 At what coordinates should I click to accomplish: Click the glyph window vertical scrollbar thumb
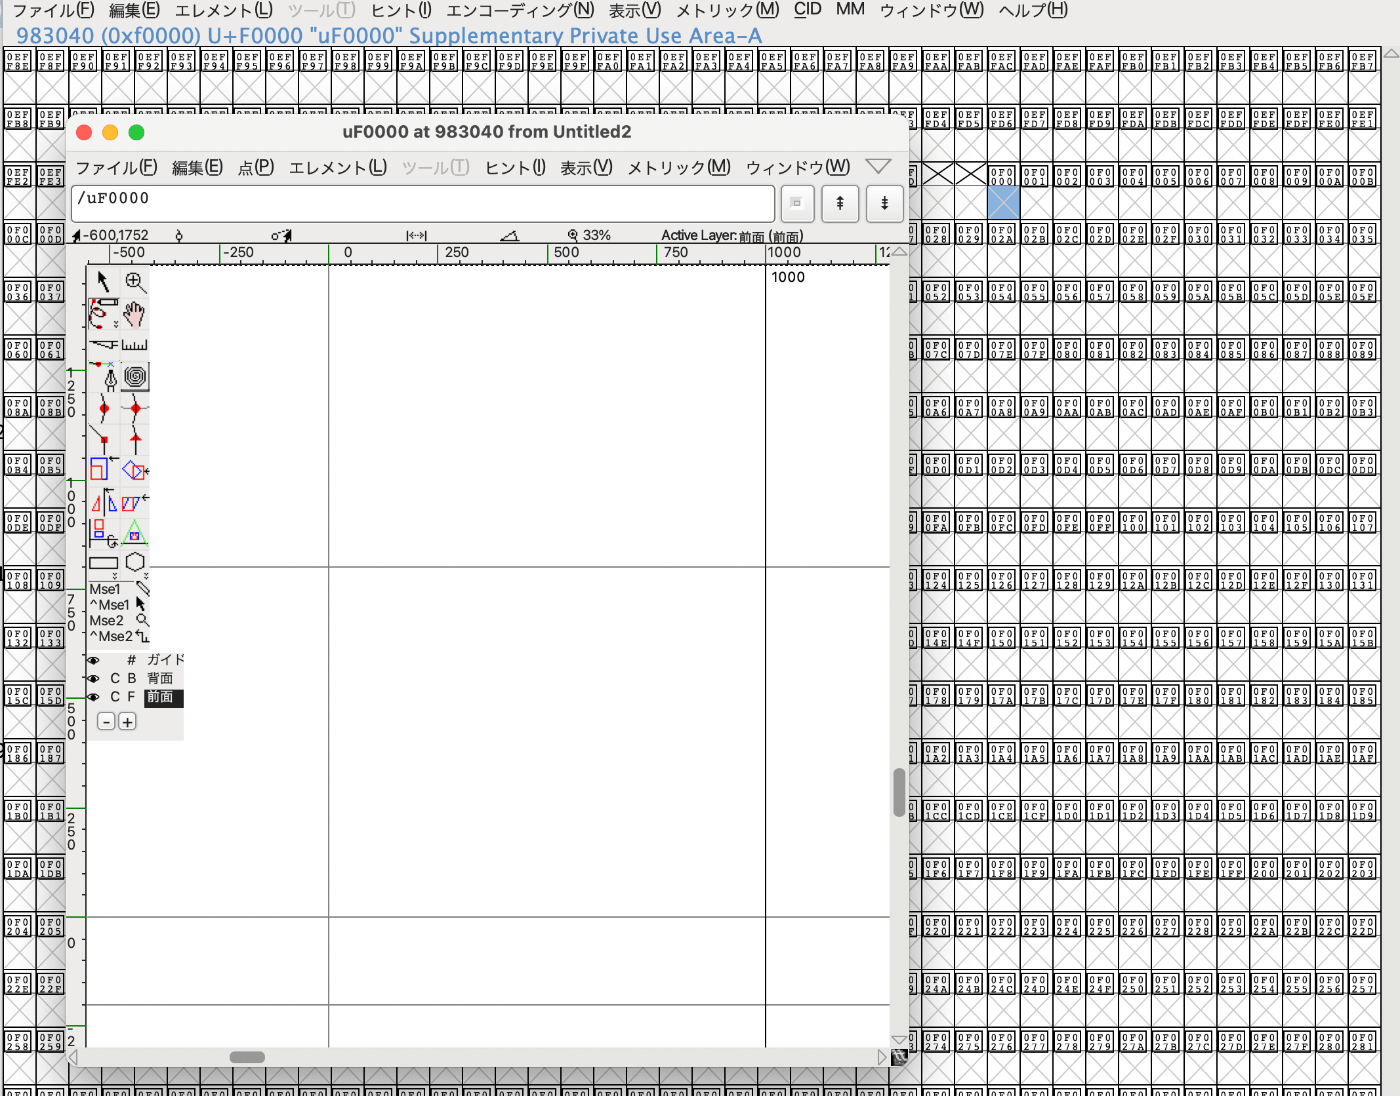click(900, 792)
